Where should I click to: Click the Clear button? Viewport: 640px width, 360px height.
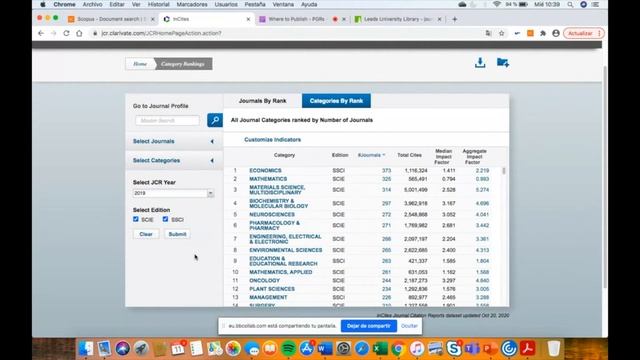coord(146,234)
